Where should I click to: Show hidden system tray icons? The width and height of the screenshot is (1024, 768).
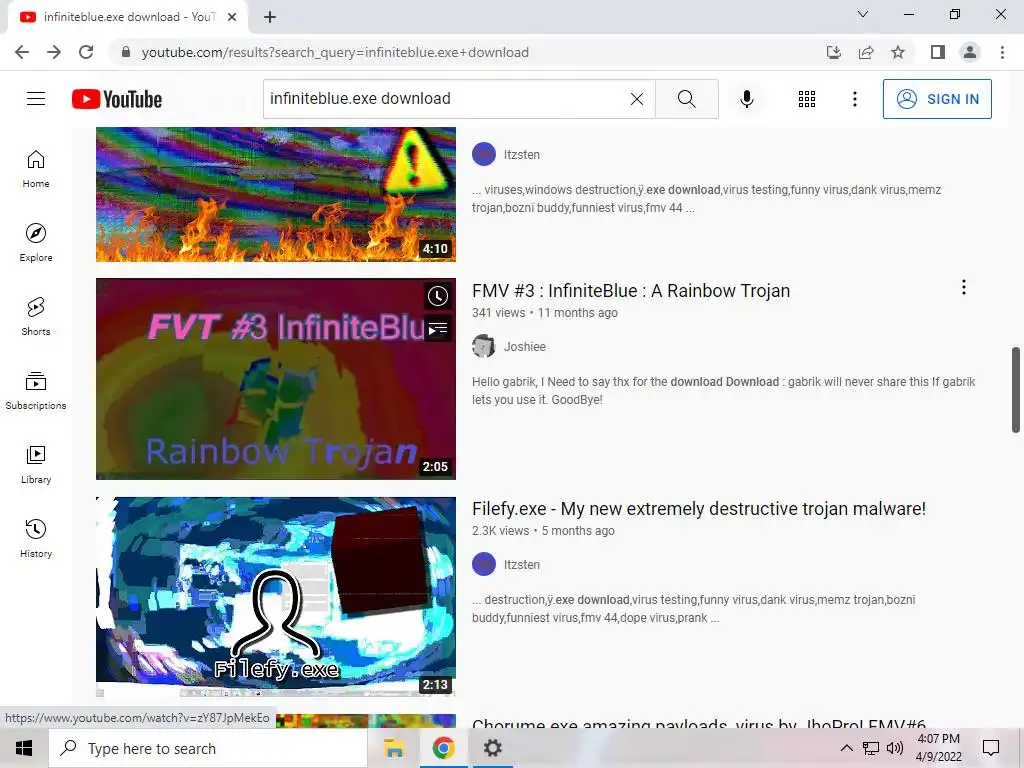[x=846, y=748]
